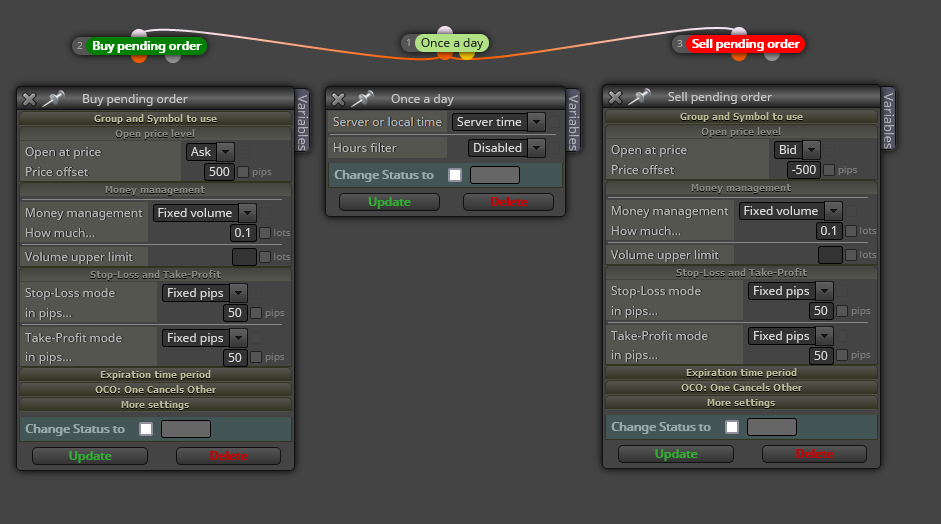Screen dimensions: 941x524
Task: Open the Ask price dropdown in Buy panel
Action: point(210,152)
